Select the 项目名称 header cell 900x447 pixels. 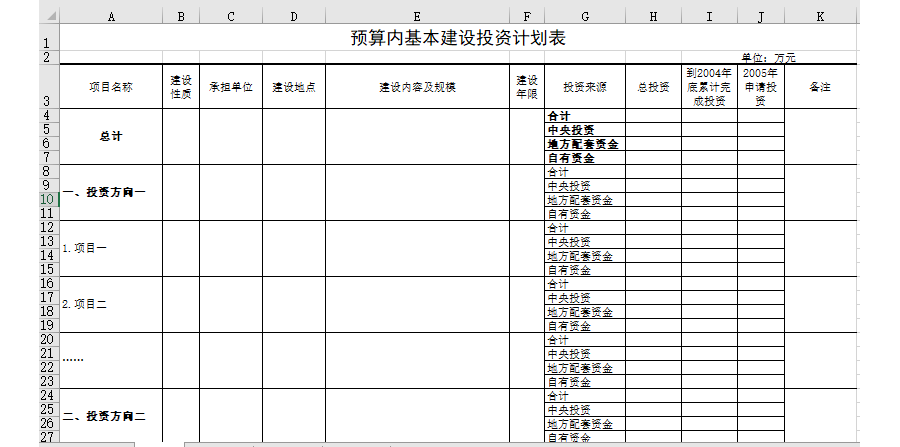coord(111,87)
